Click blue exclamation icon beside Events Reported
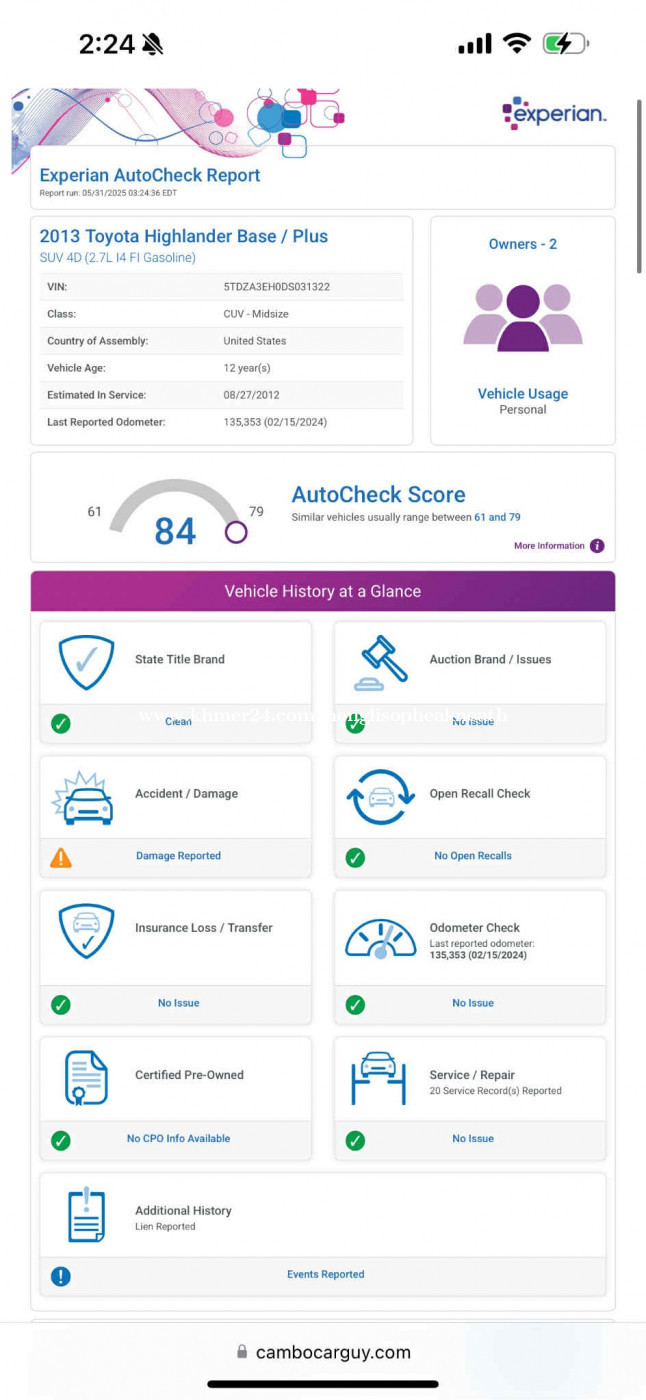646x1400 pixels. pos(61,1276)
